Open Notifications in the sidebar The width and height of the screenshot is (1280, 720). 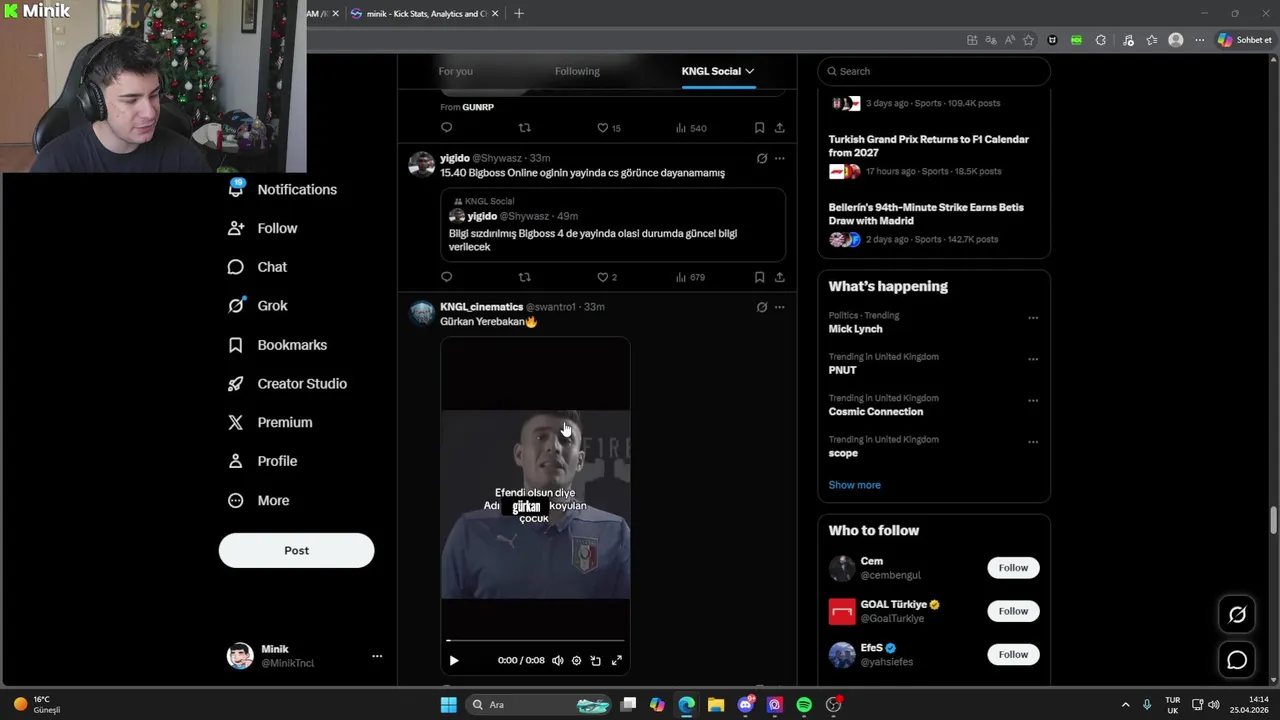283,189
